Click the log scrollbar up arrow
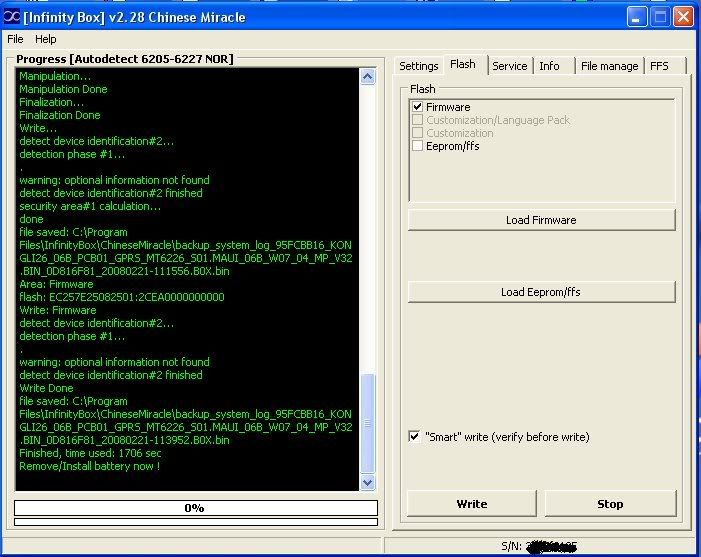The height and width of the screenshot is (557, 701). pos(367,77)
